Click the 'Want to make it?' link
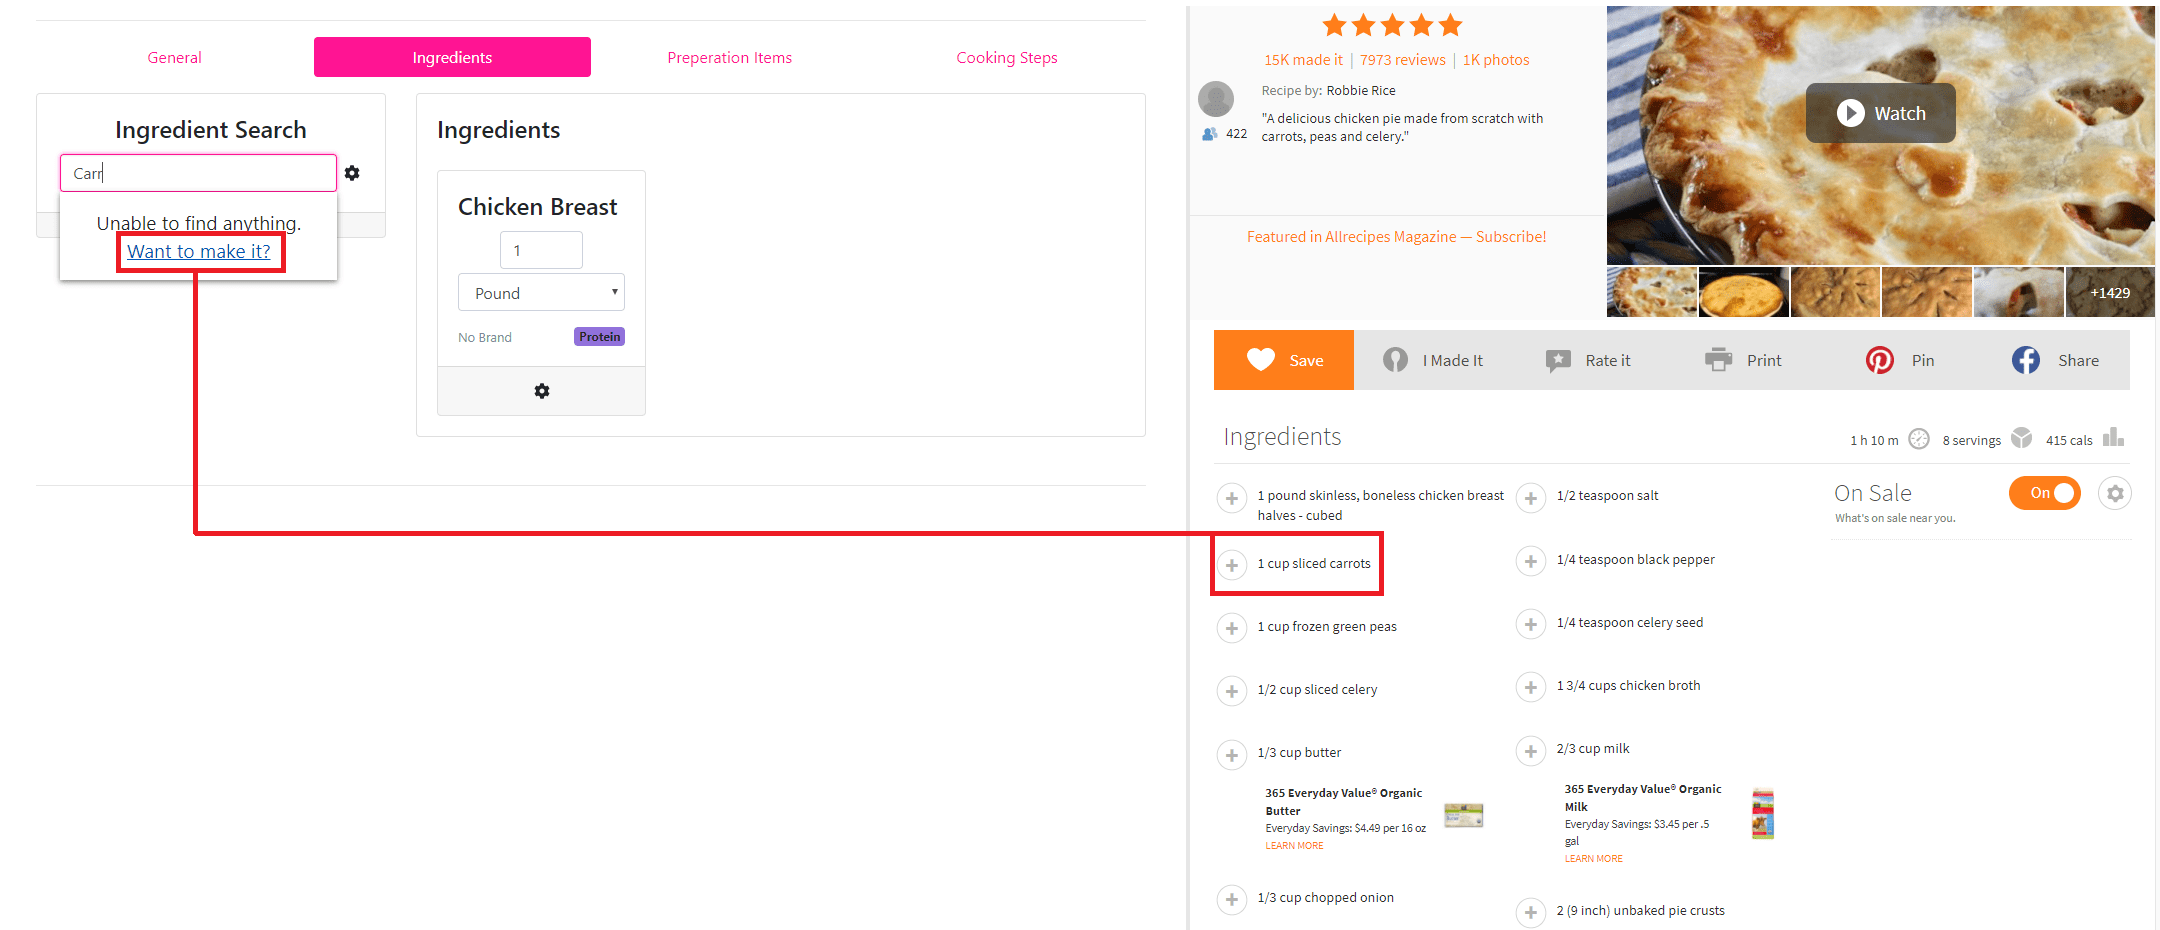Image resolution: width=2160 pixels, height=930 pixels. coord(199,252)
